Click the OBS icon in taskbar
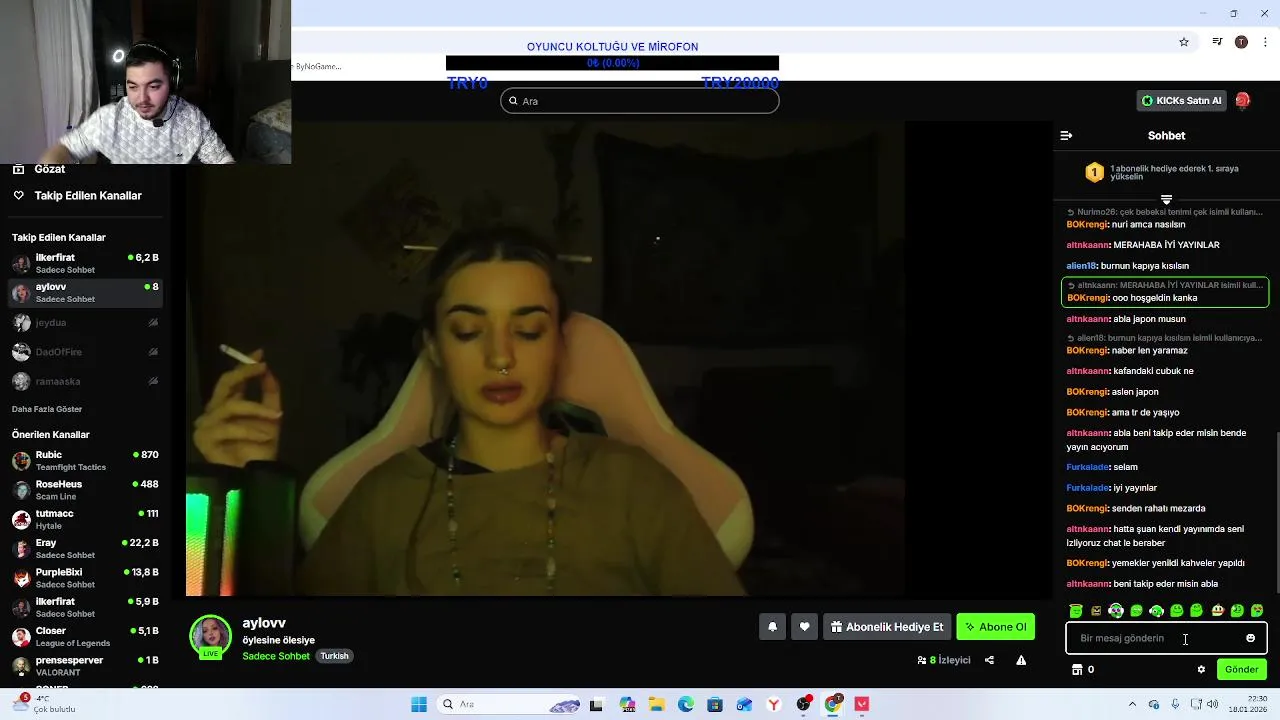 tap(803, 704)
